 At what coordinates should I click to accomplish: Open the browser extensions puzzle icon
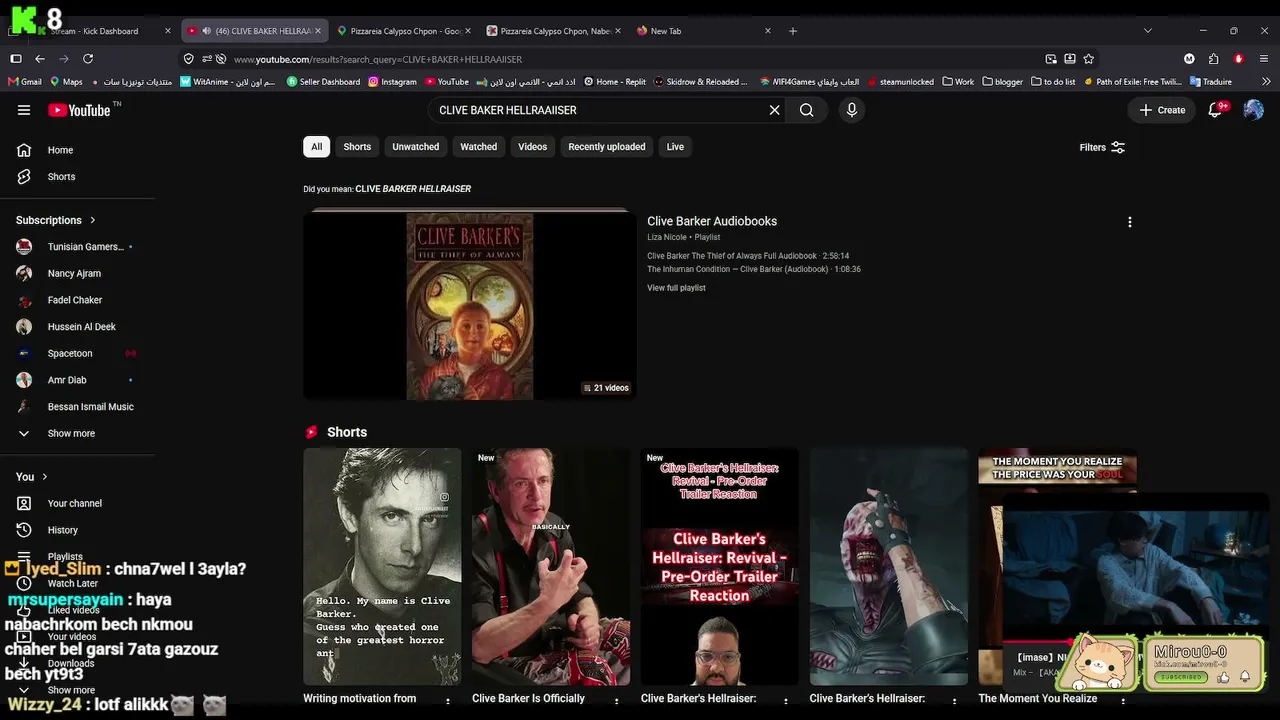[x=1213, y=59]
